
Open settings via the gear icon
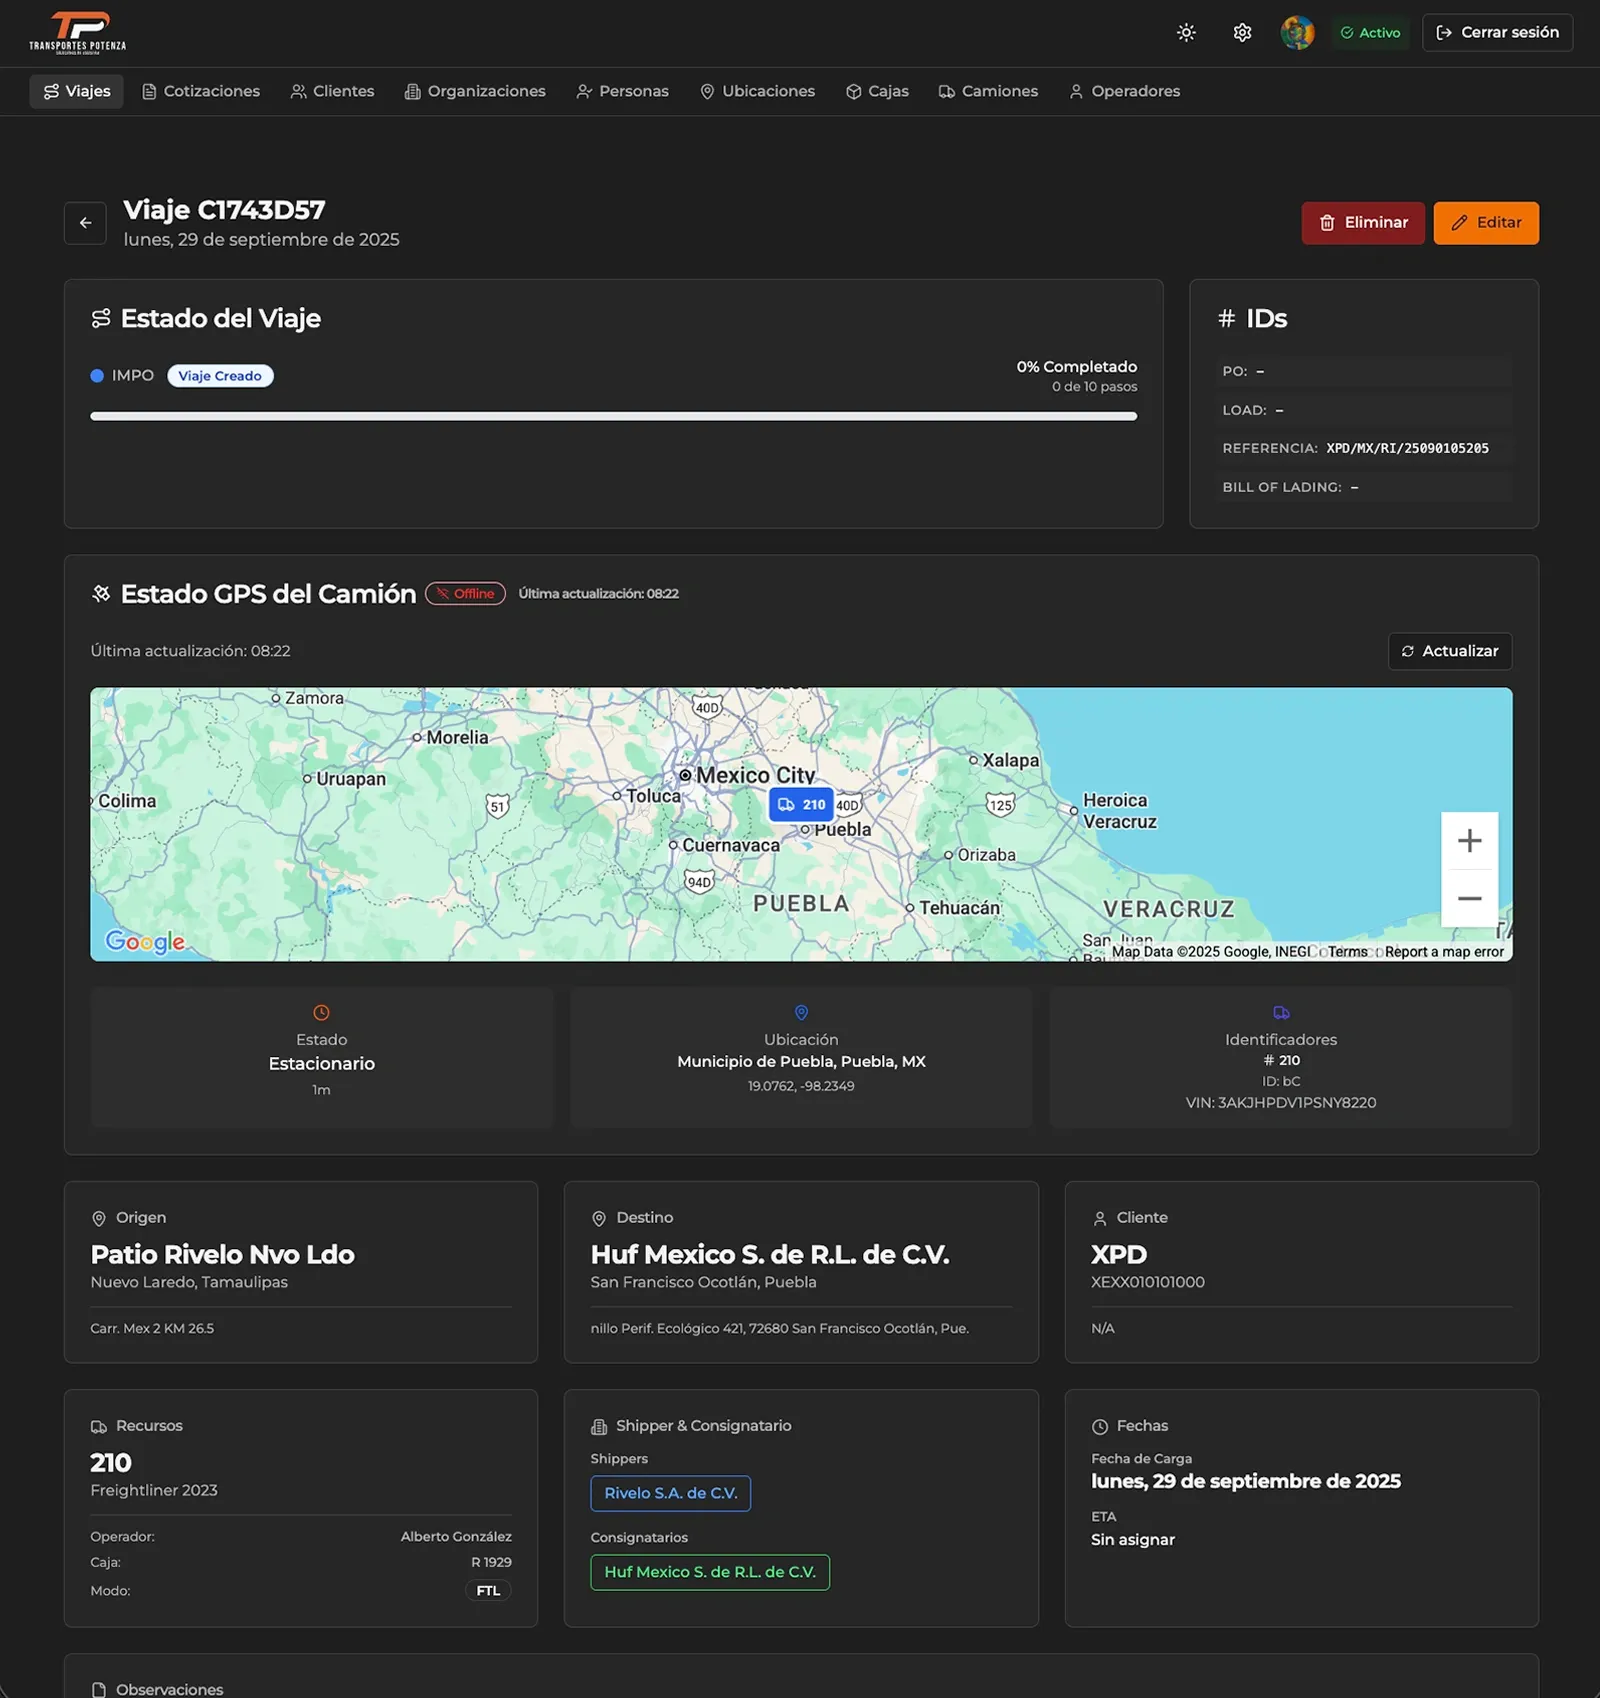point(1242,33)
